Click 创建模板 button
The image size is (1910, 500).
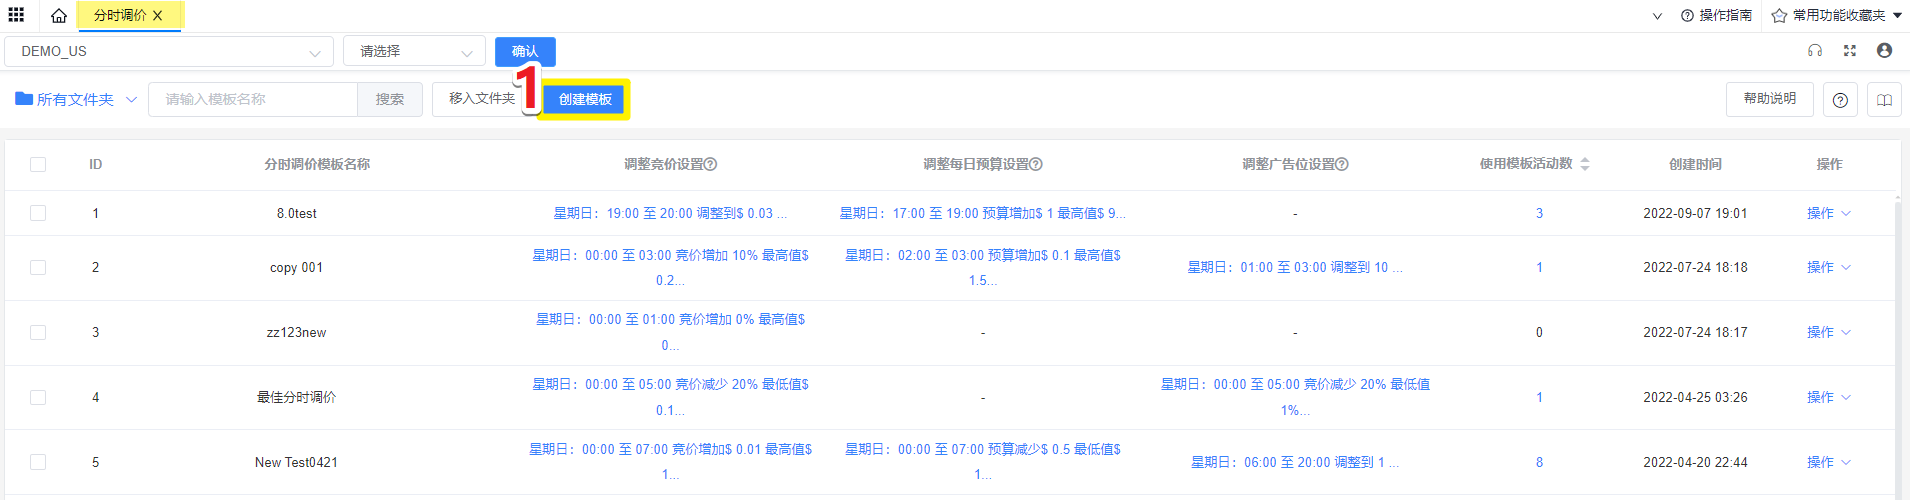[585, 99]
